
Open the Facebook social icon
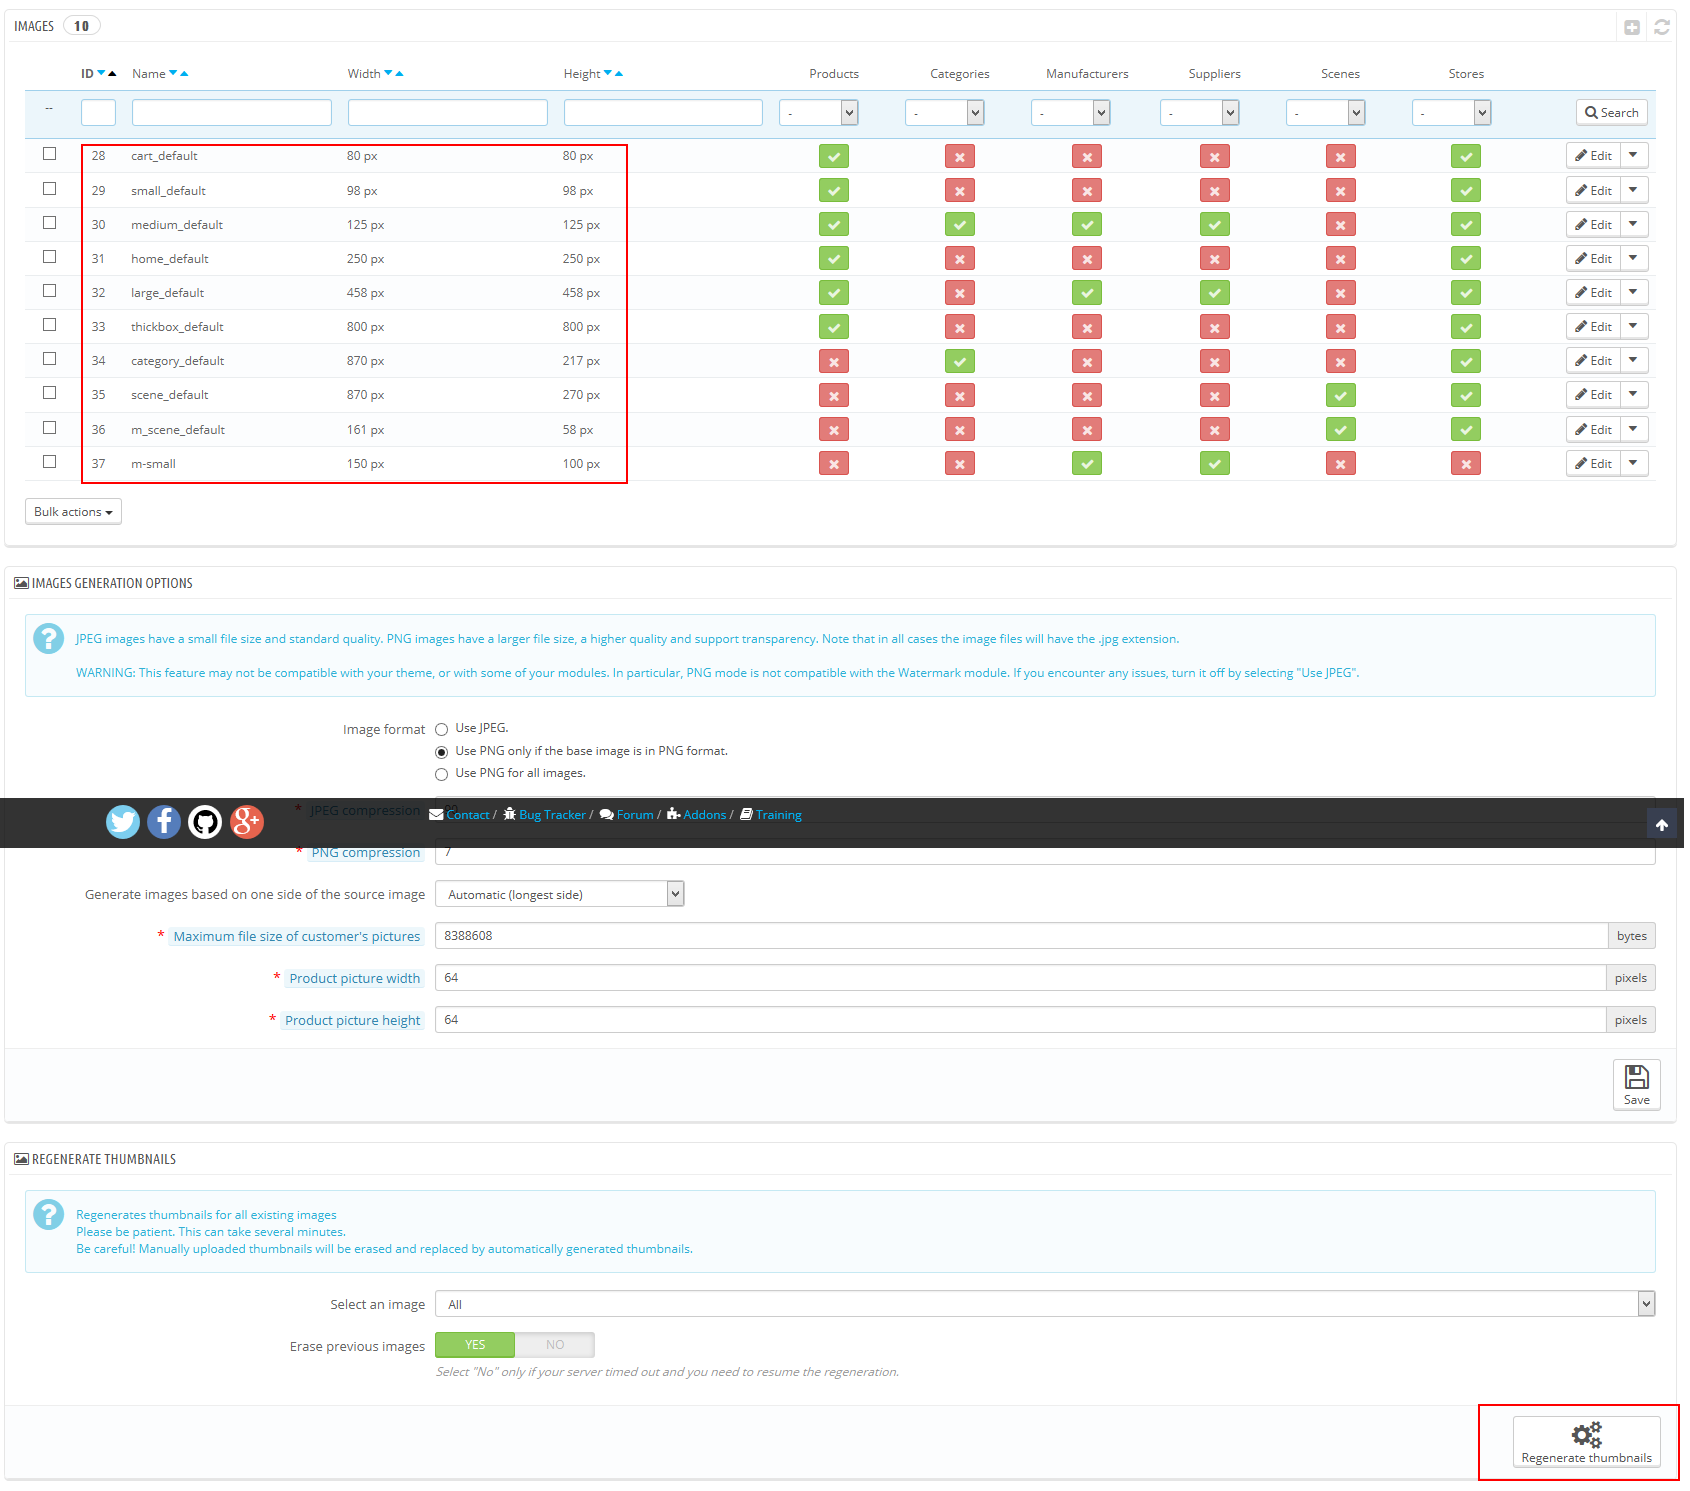tap(164, 822)
